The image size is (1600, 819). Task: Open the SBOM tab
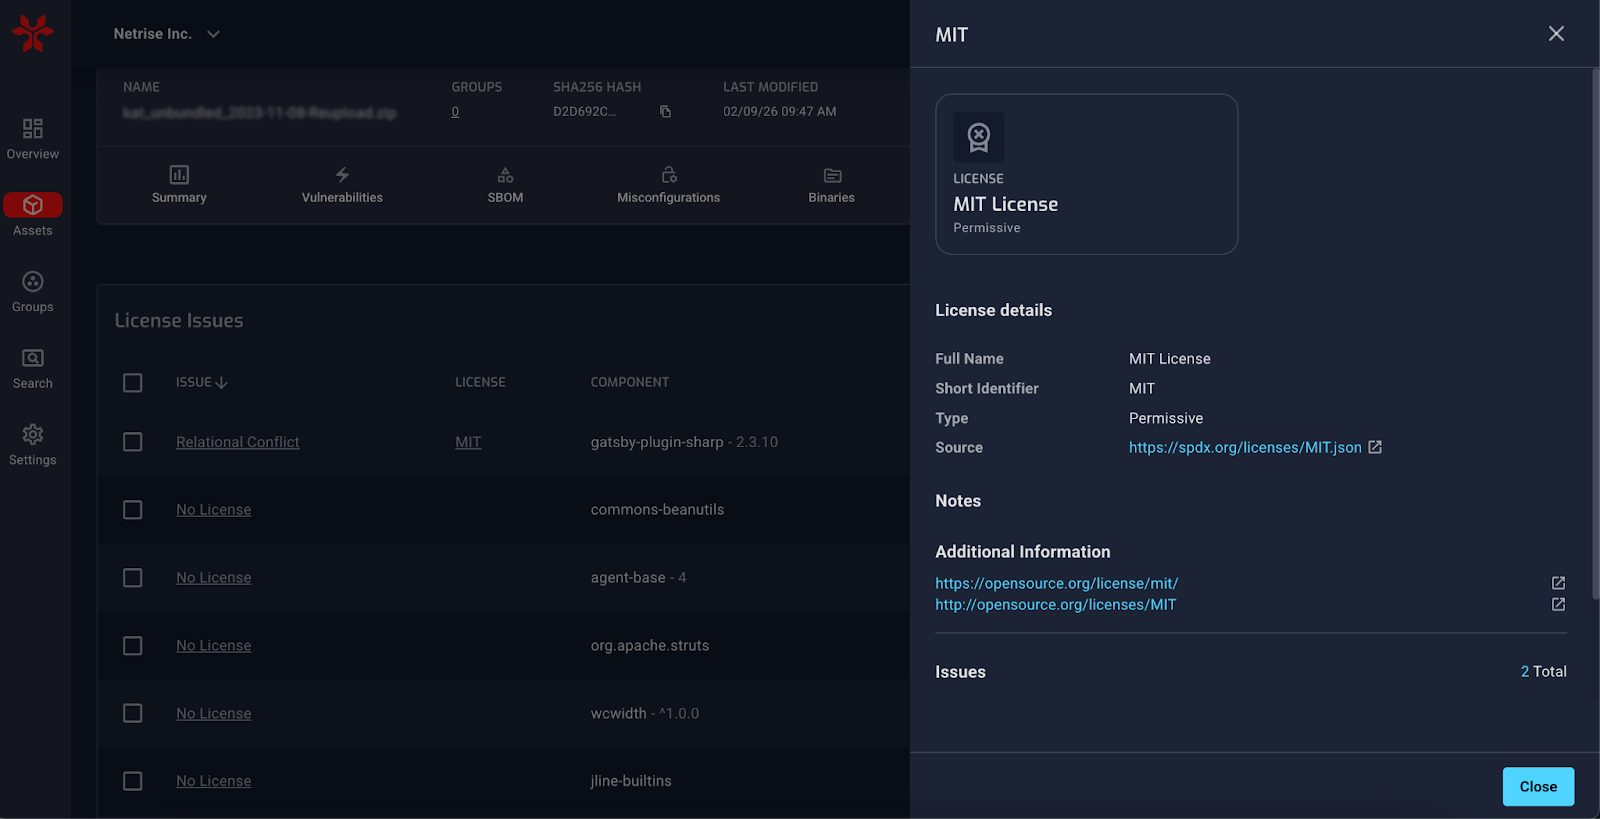coord(505,185)
